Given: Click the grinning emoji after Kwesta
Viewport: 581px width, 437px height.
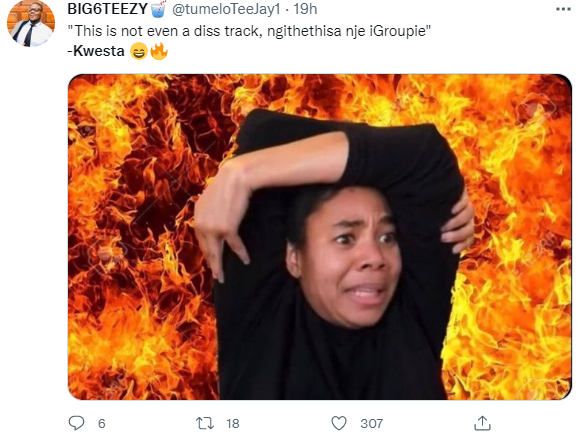Looking at the screenshot, I should coord(139,51).
